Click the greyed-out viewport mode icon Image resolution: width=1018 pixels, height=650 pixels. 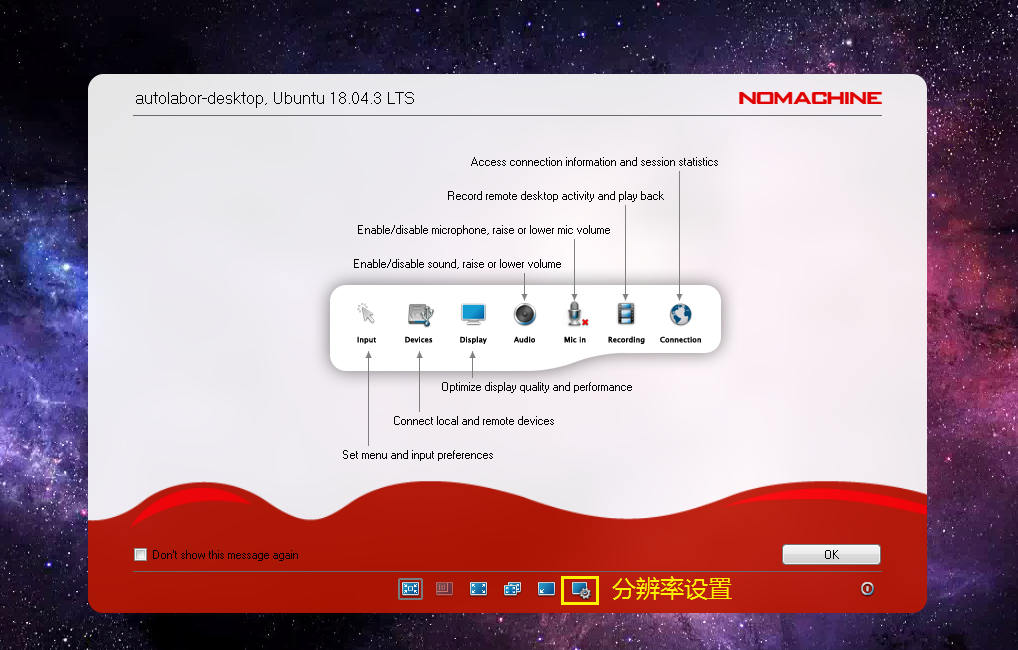(445, 589)
